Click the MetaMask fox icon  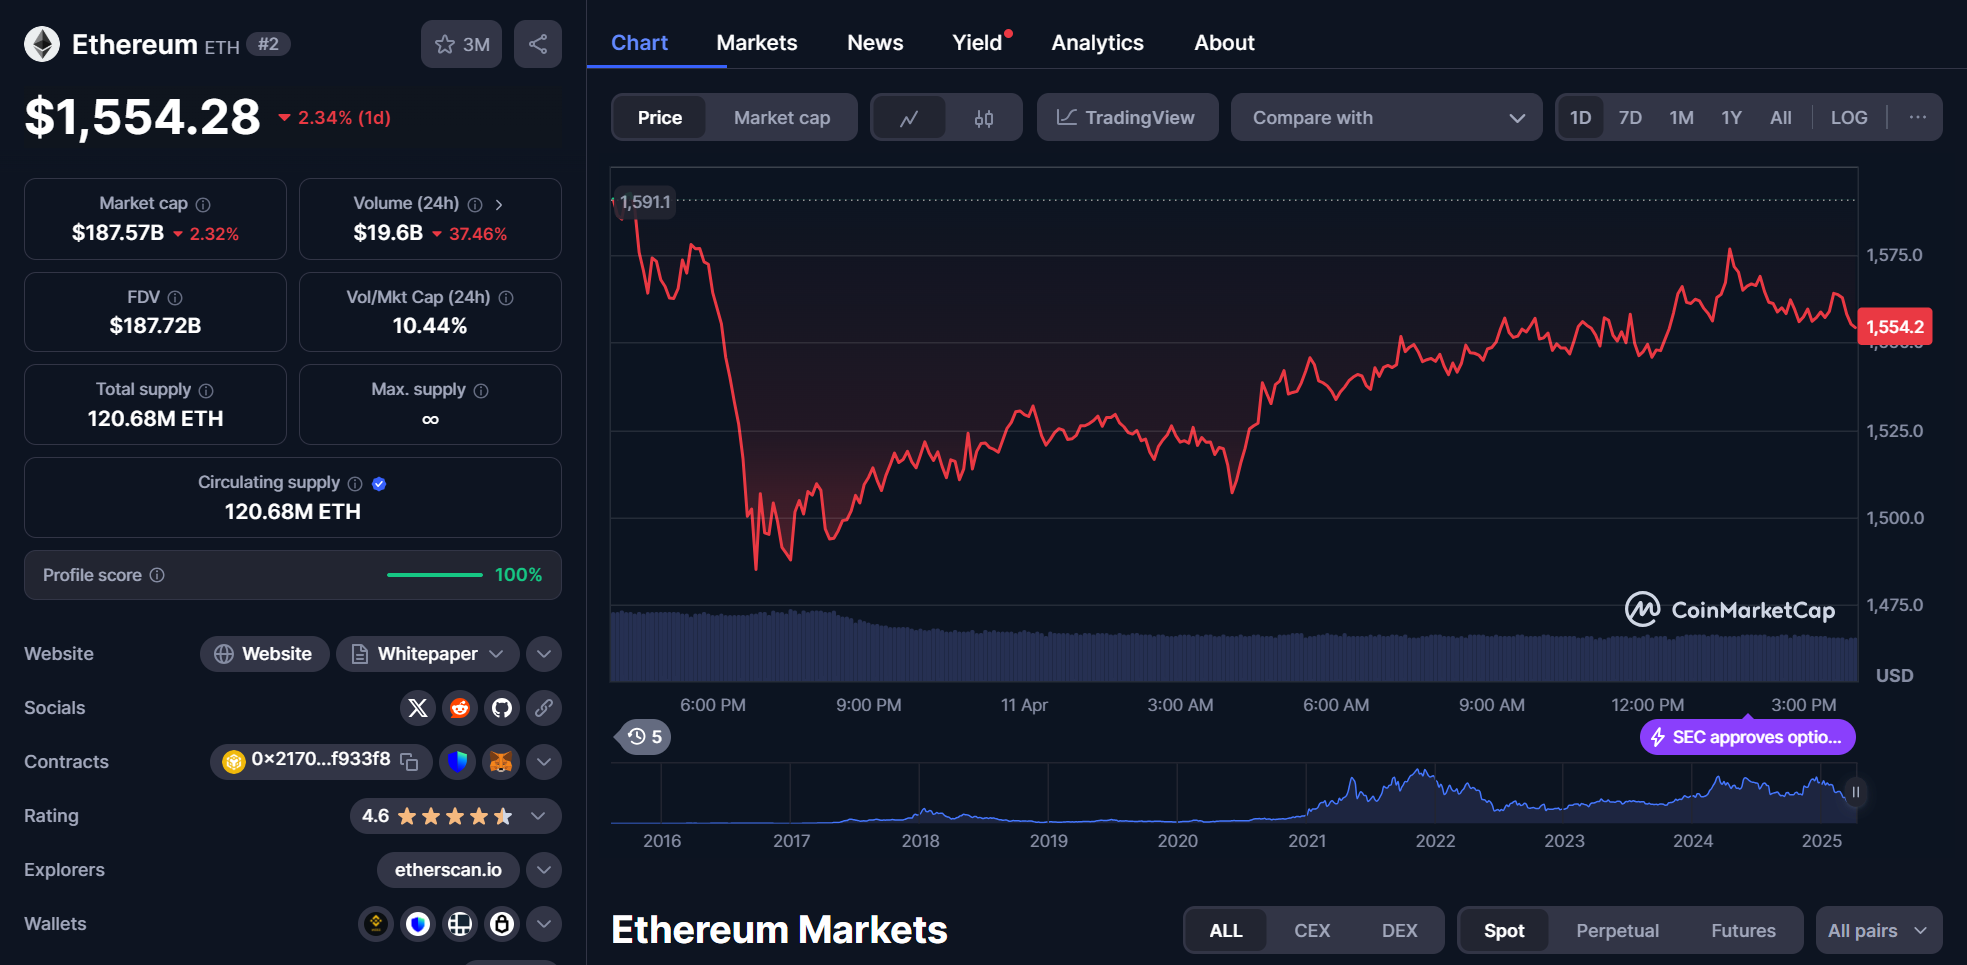(501, 762)
